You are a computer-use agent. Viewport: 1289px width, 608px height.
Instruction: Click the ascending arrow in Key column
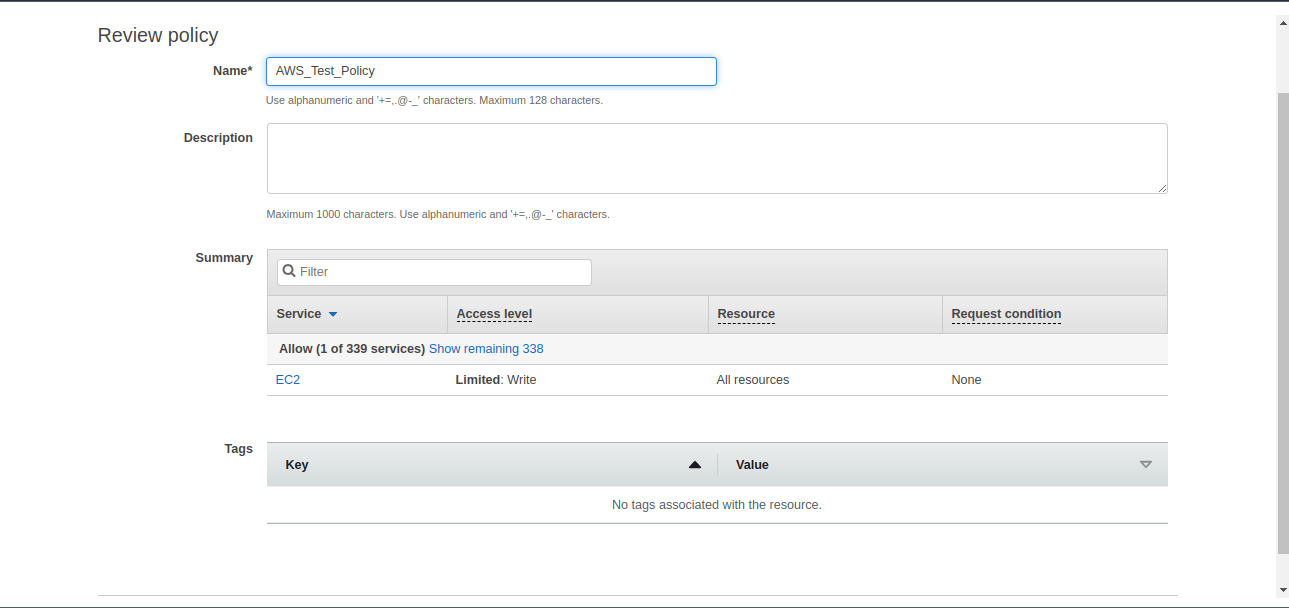pos(695,465)
